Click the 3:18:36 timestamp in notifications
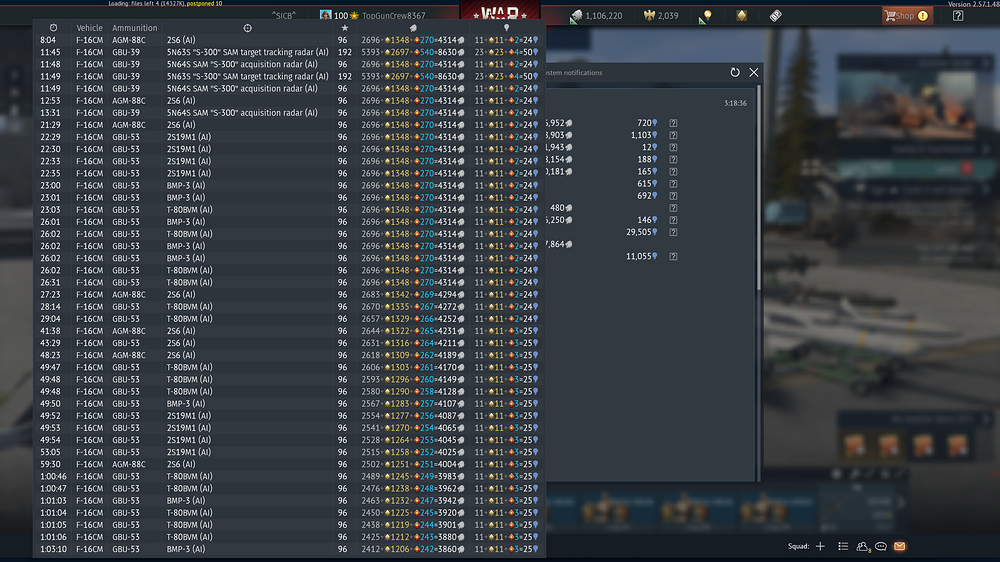 (x=735, y=103)
